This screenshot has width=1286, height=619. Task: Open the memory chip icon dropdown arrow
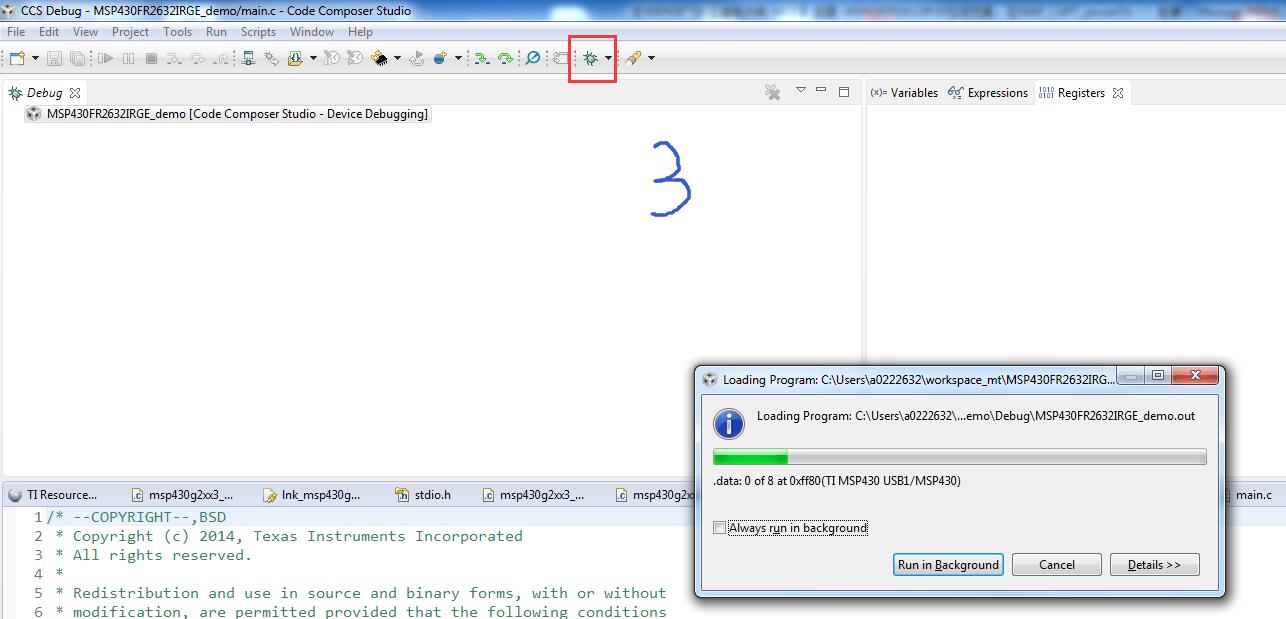[398, 59]
